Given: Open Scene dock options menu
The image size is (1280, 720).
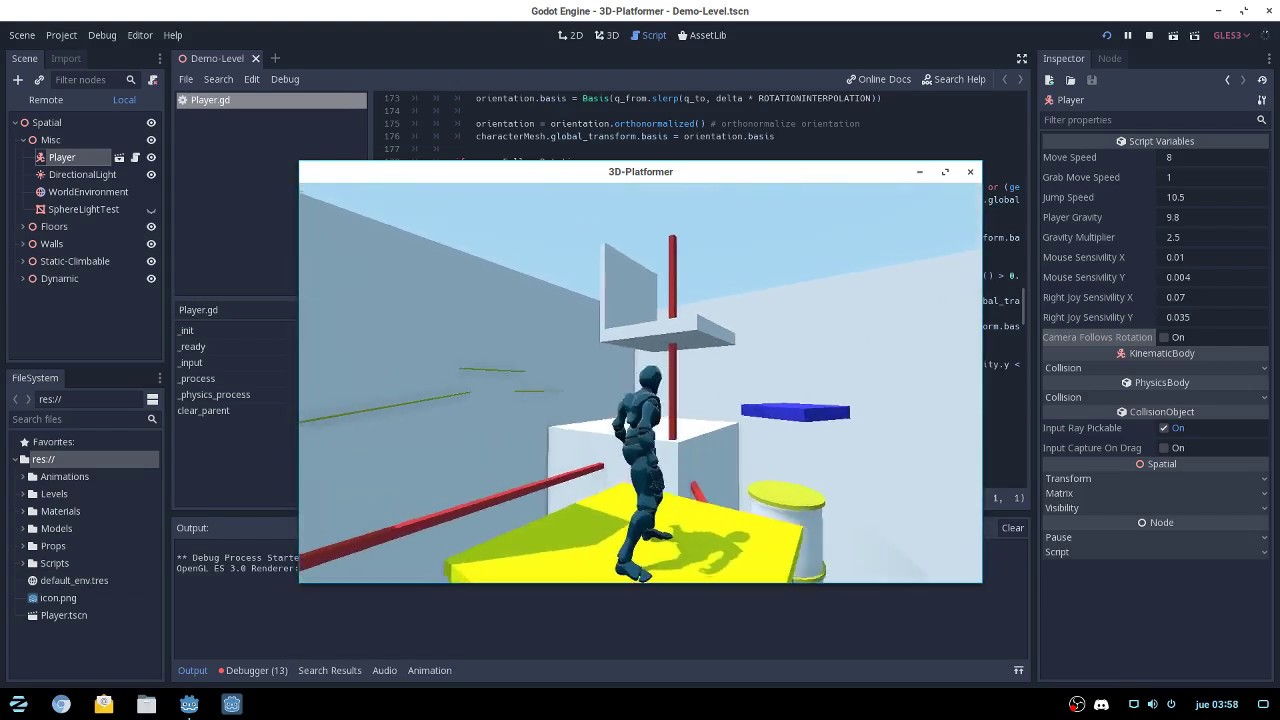Looking at the screenshot, I should click(x=159, y=59).
